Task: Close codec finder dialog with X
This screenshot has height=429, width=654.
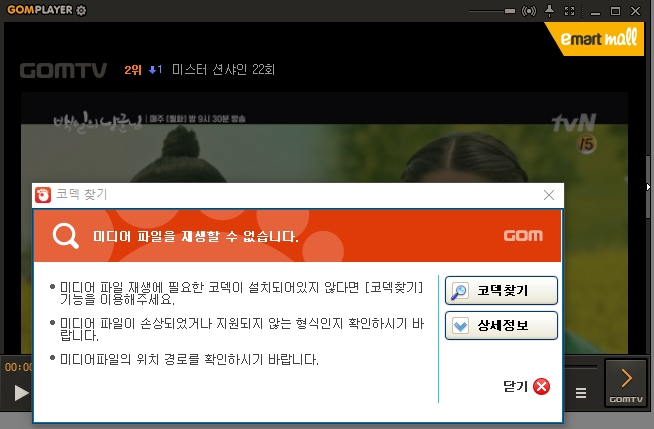Action: [549, 195]
